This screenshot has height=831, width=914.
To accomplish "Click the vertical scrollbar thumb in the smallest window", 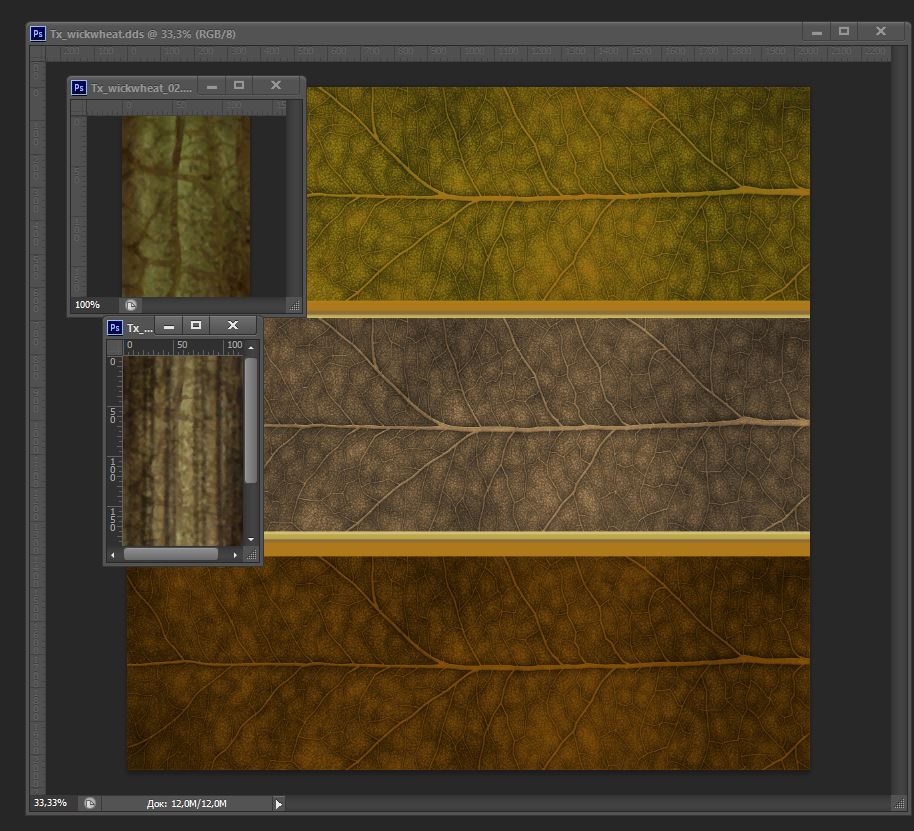I will pos(251,420).
